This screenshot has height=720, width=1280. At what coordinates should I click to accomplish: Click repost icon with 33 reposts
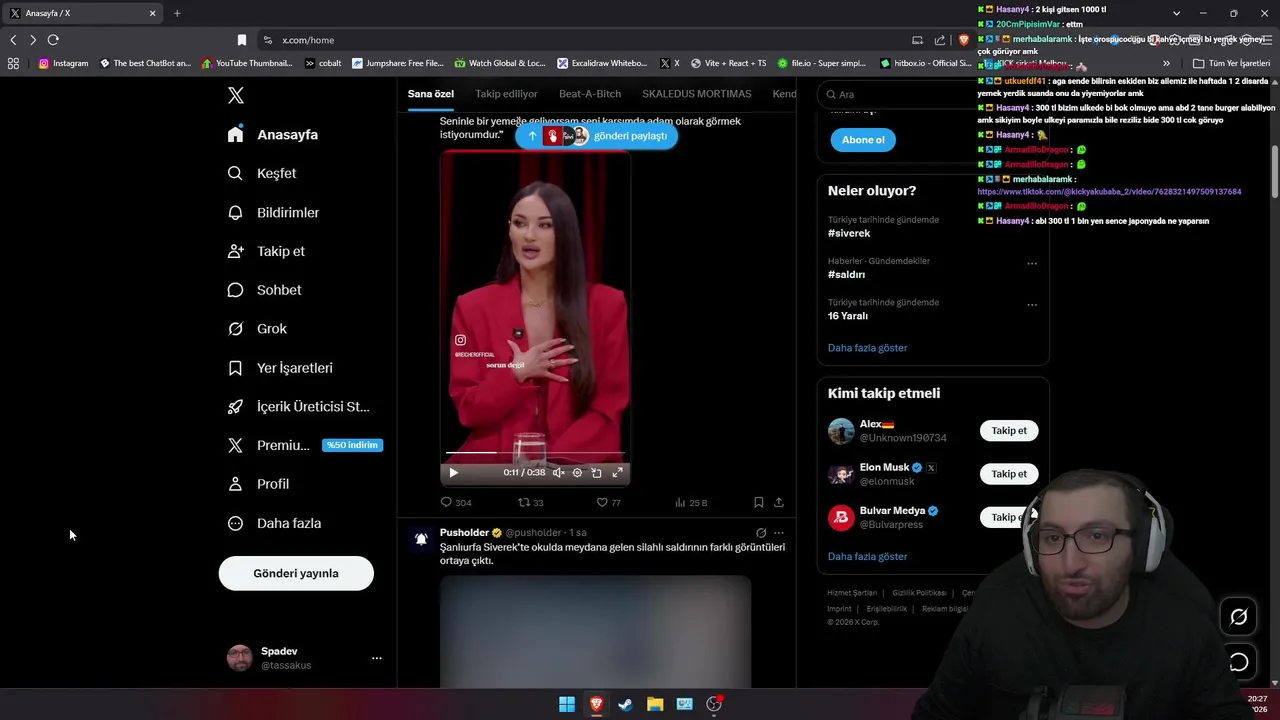point(531,503)
